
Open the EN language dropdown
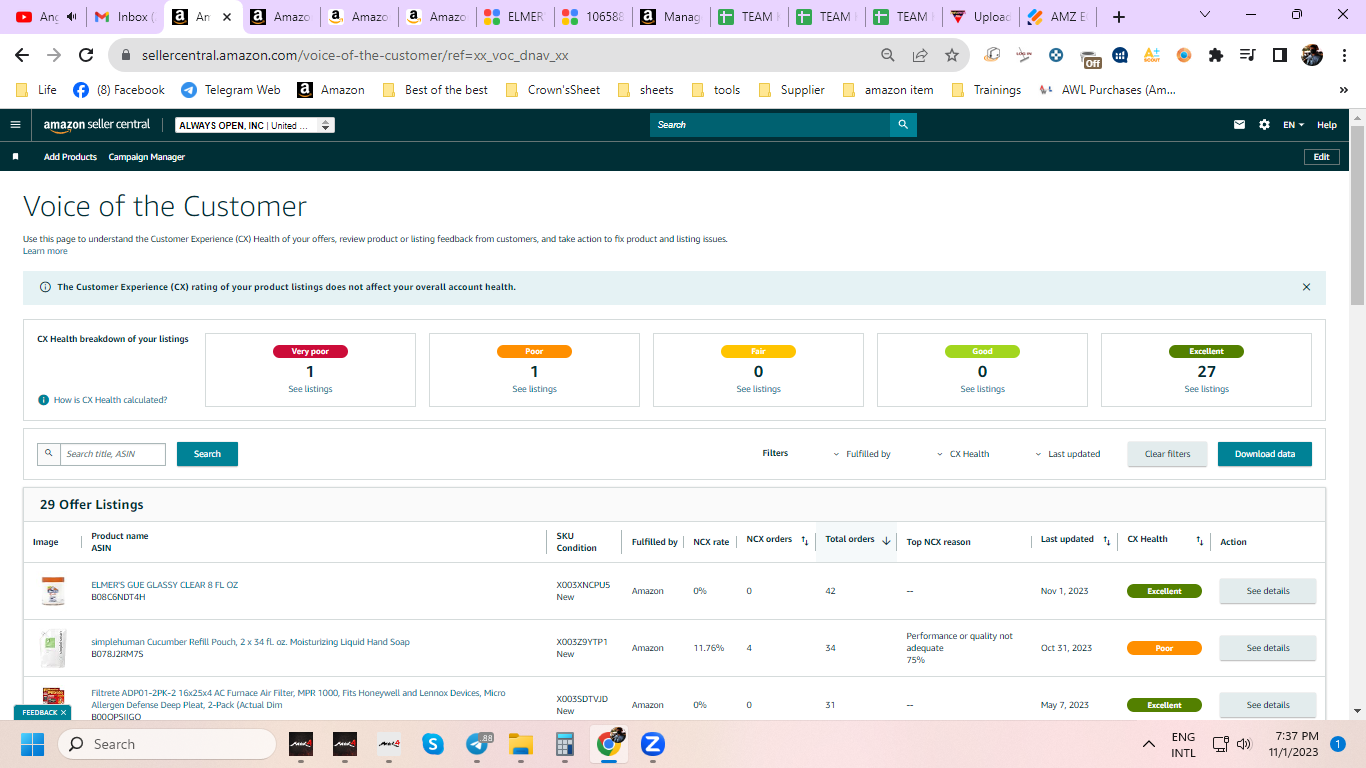(1294, 125)
